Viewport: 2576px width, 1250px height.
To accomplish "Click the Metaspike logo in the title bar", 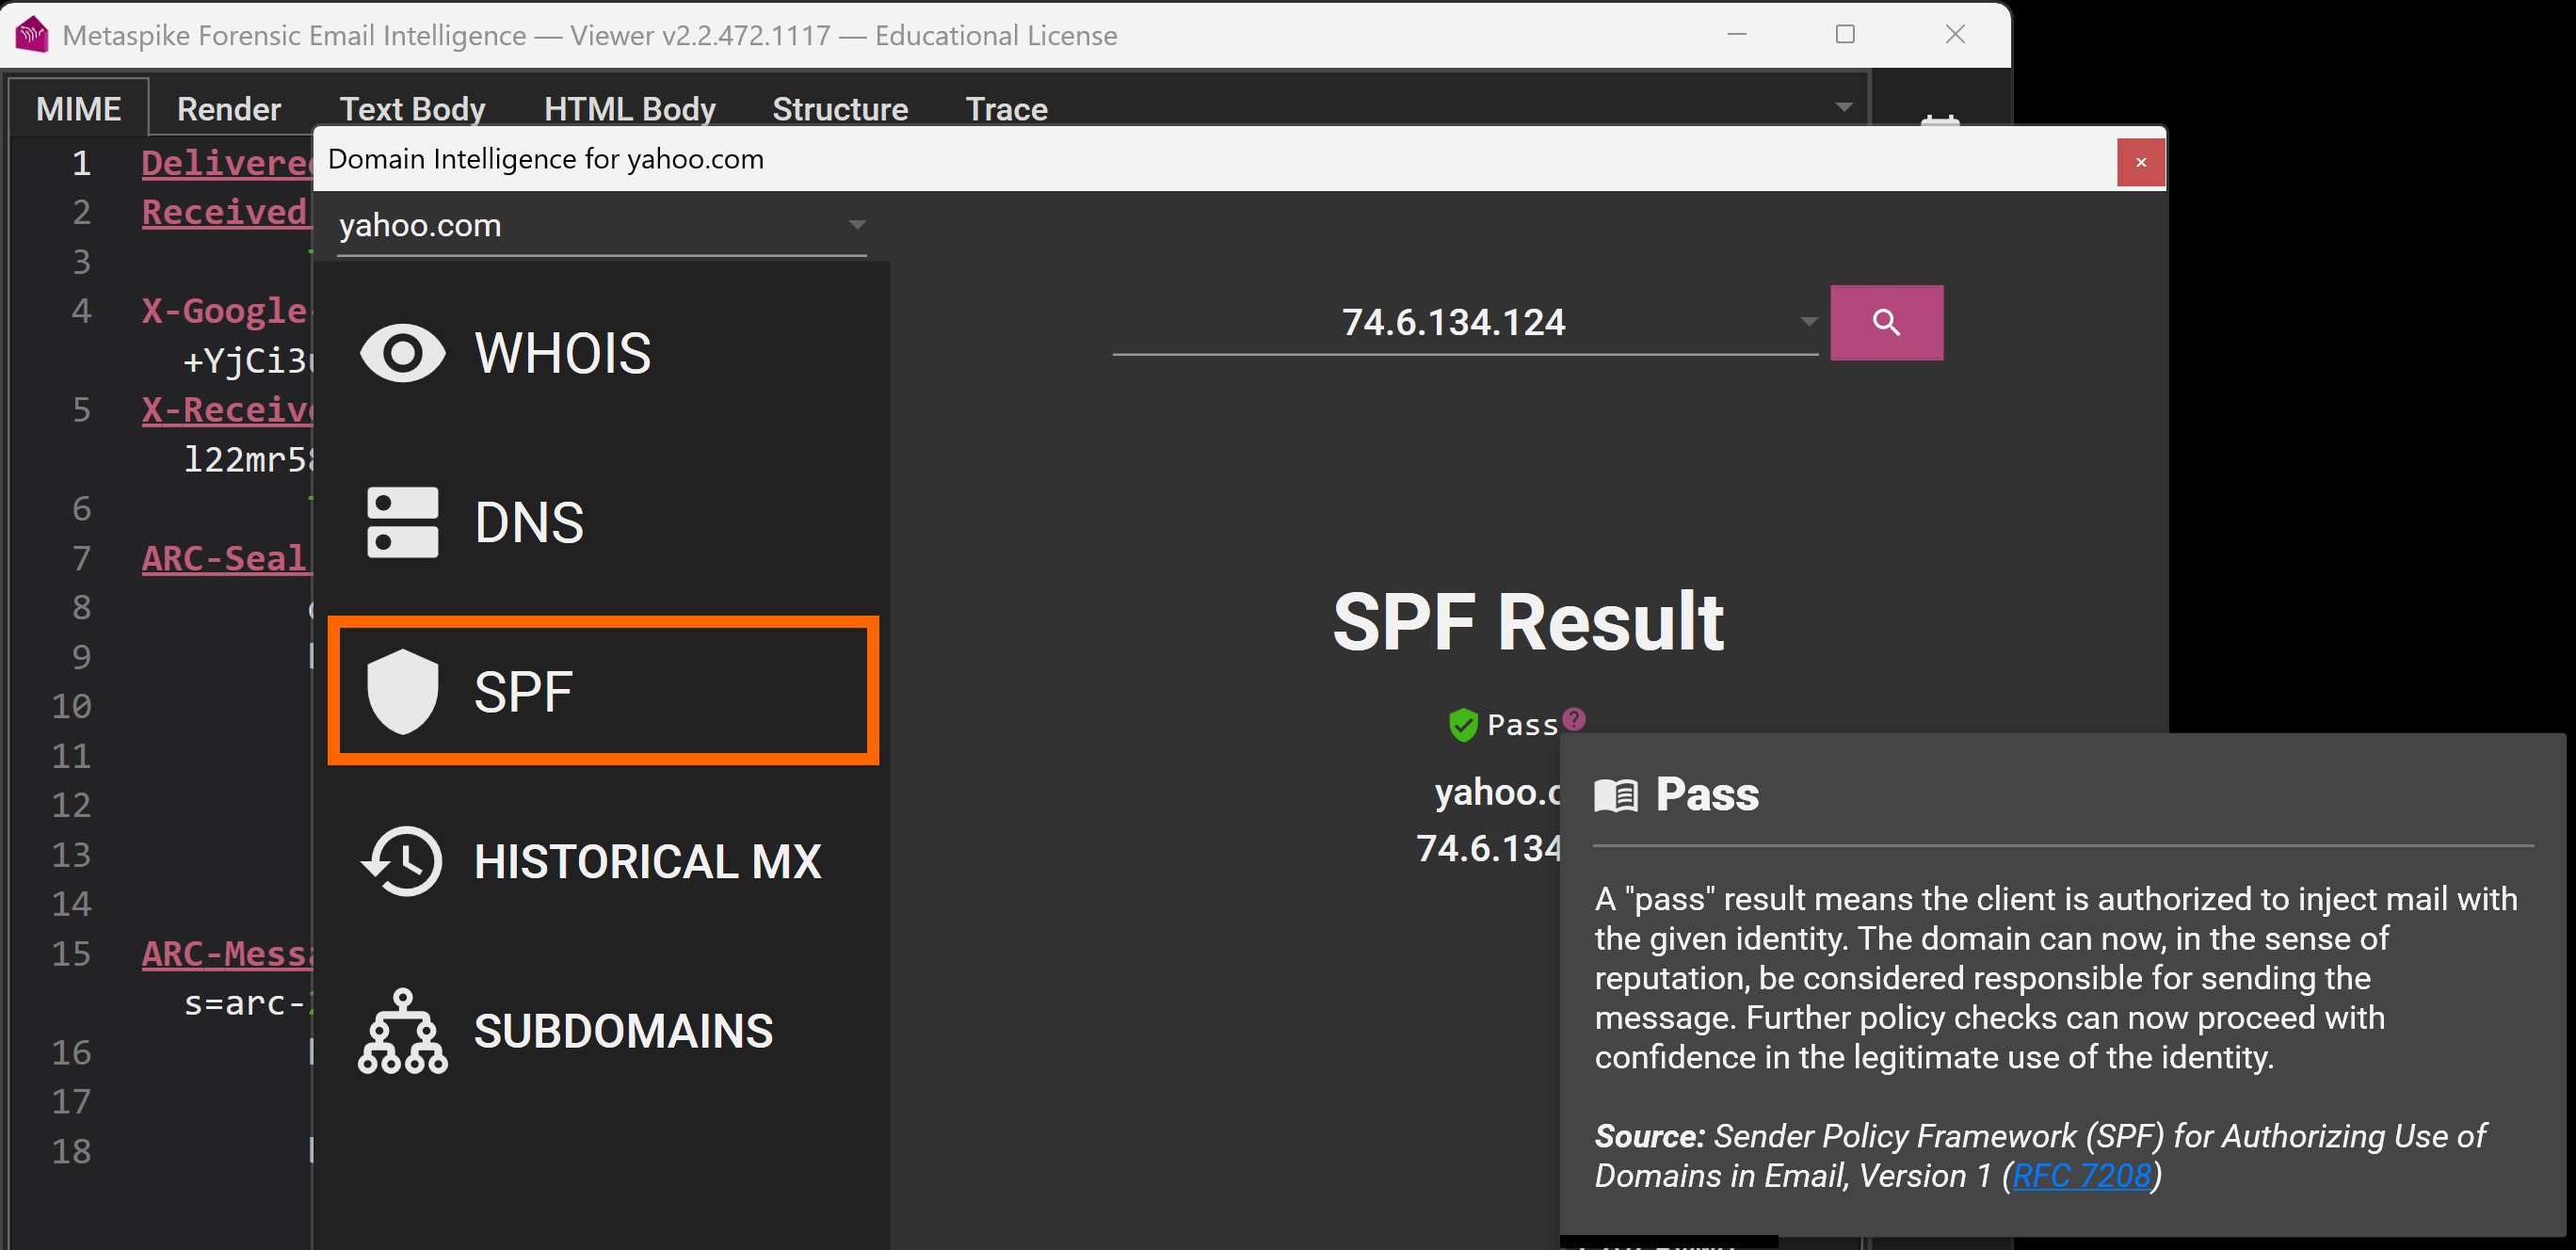I will pyautogui.click(x=32, y=35).
